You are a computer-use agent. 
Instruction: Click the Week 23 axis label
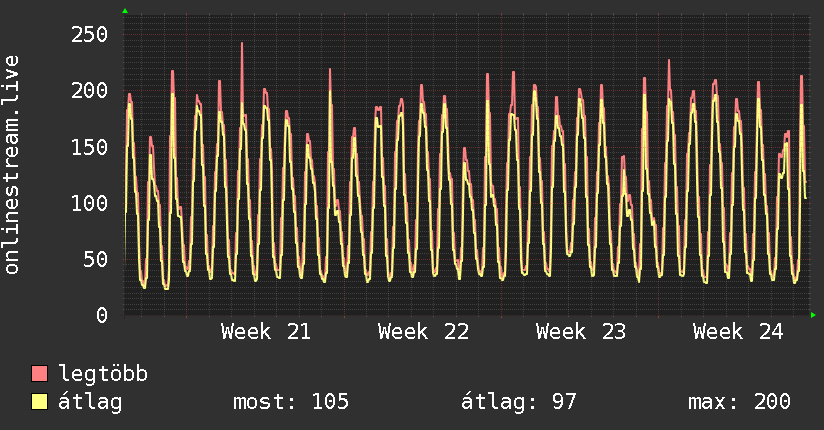click(581, 332)
